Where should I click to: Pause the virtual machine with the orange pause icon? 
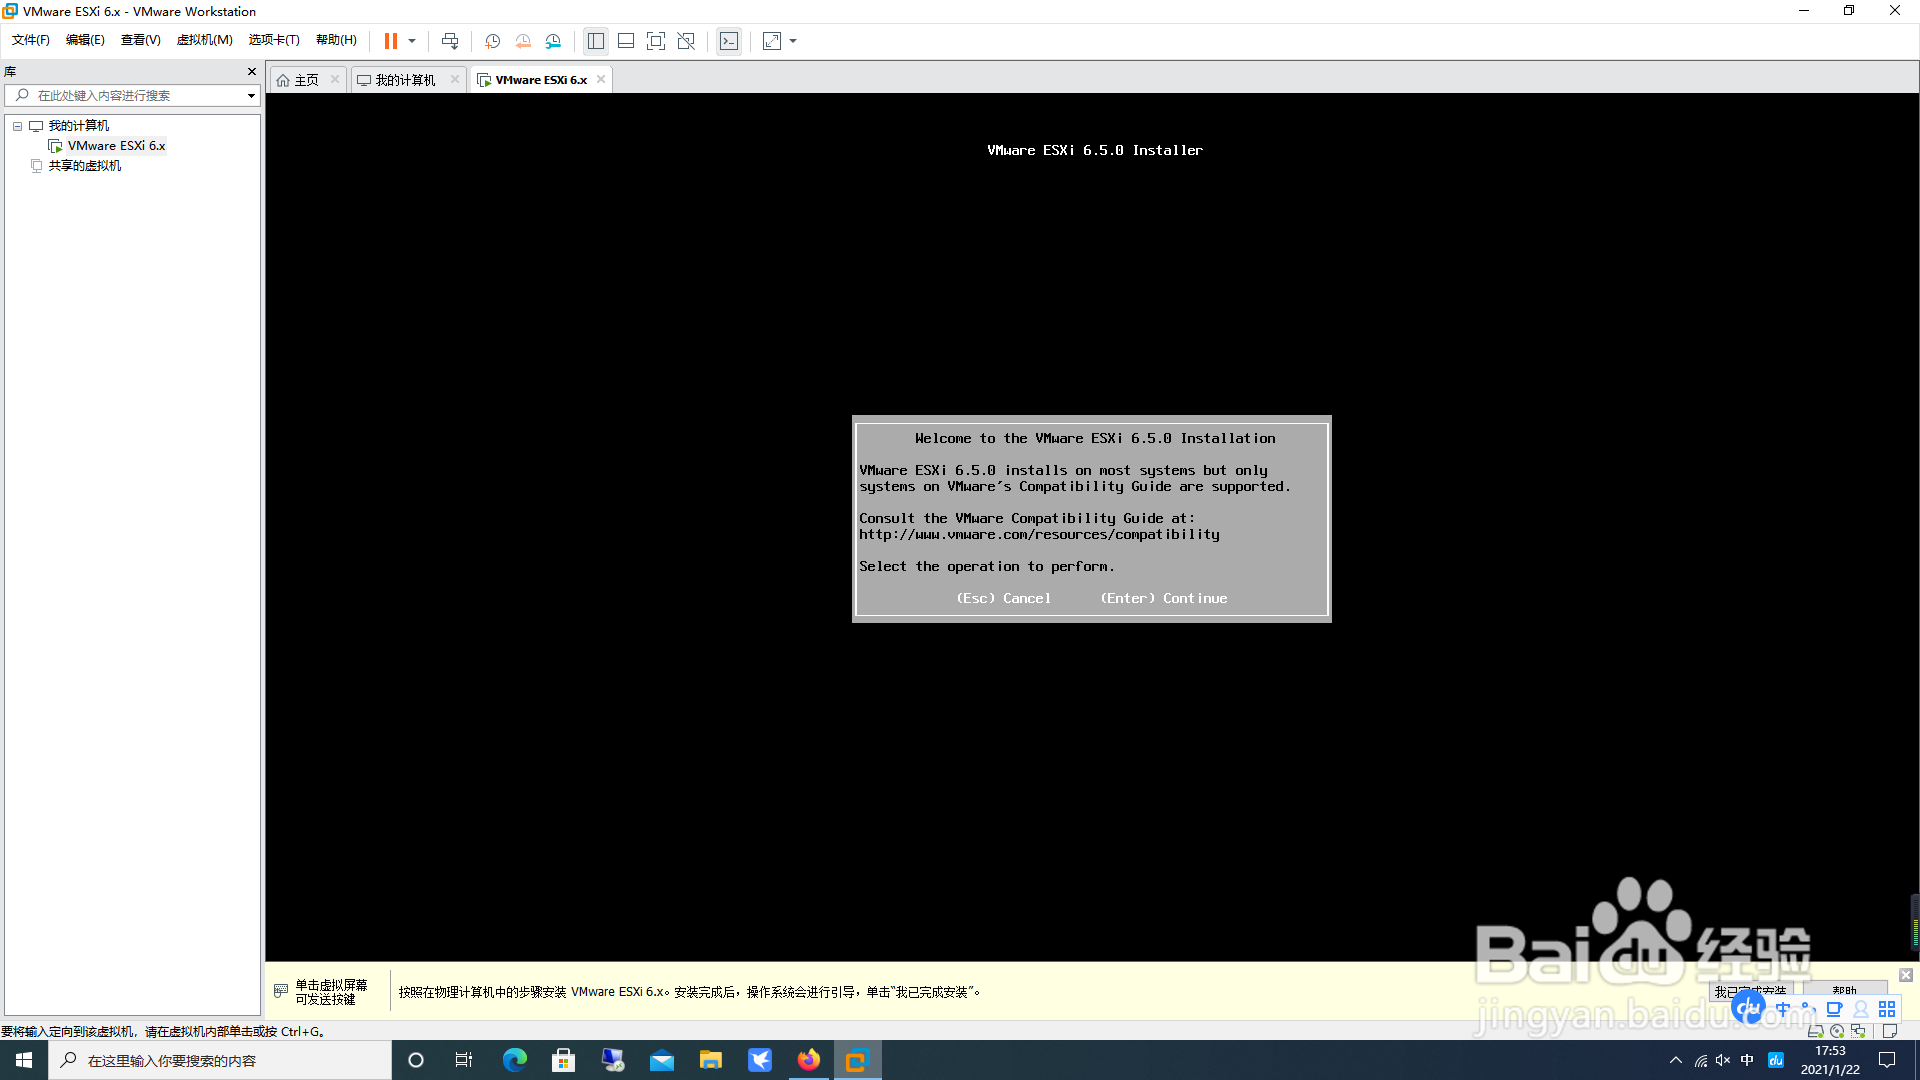pyautogui.click(x=391, y=41)
